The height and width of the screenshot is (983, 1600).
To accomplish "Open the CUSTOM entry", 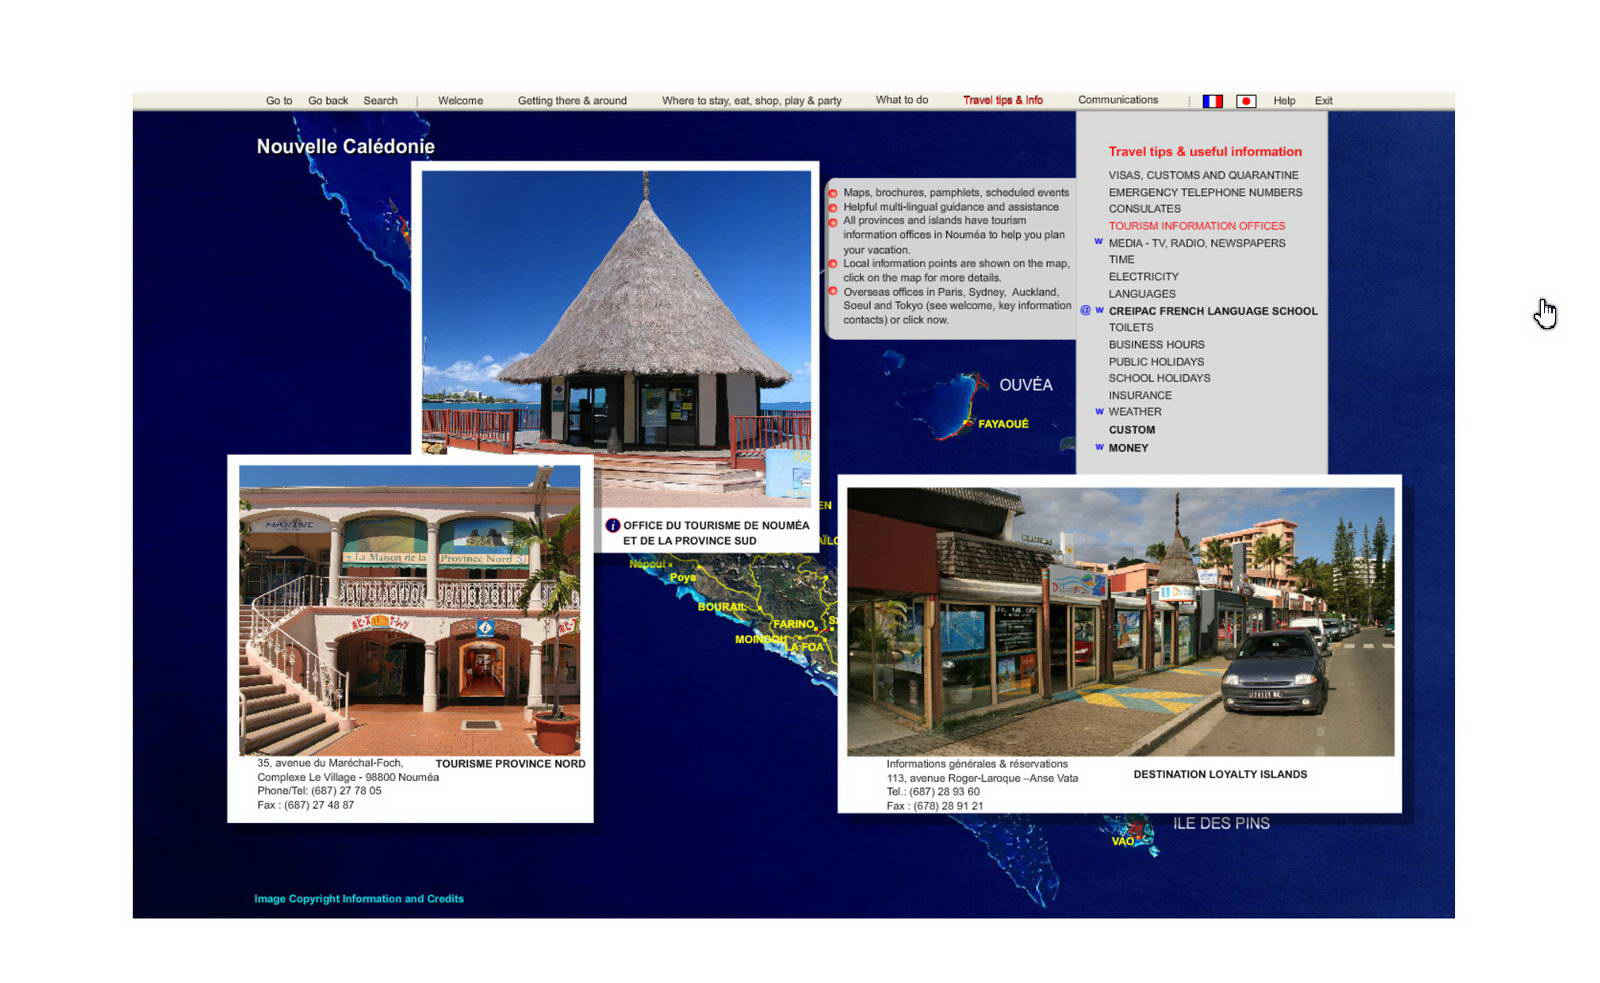I will pos(1131,430).
